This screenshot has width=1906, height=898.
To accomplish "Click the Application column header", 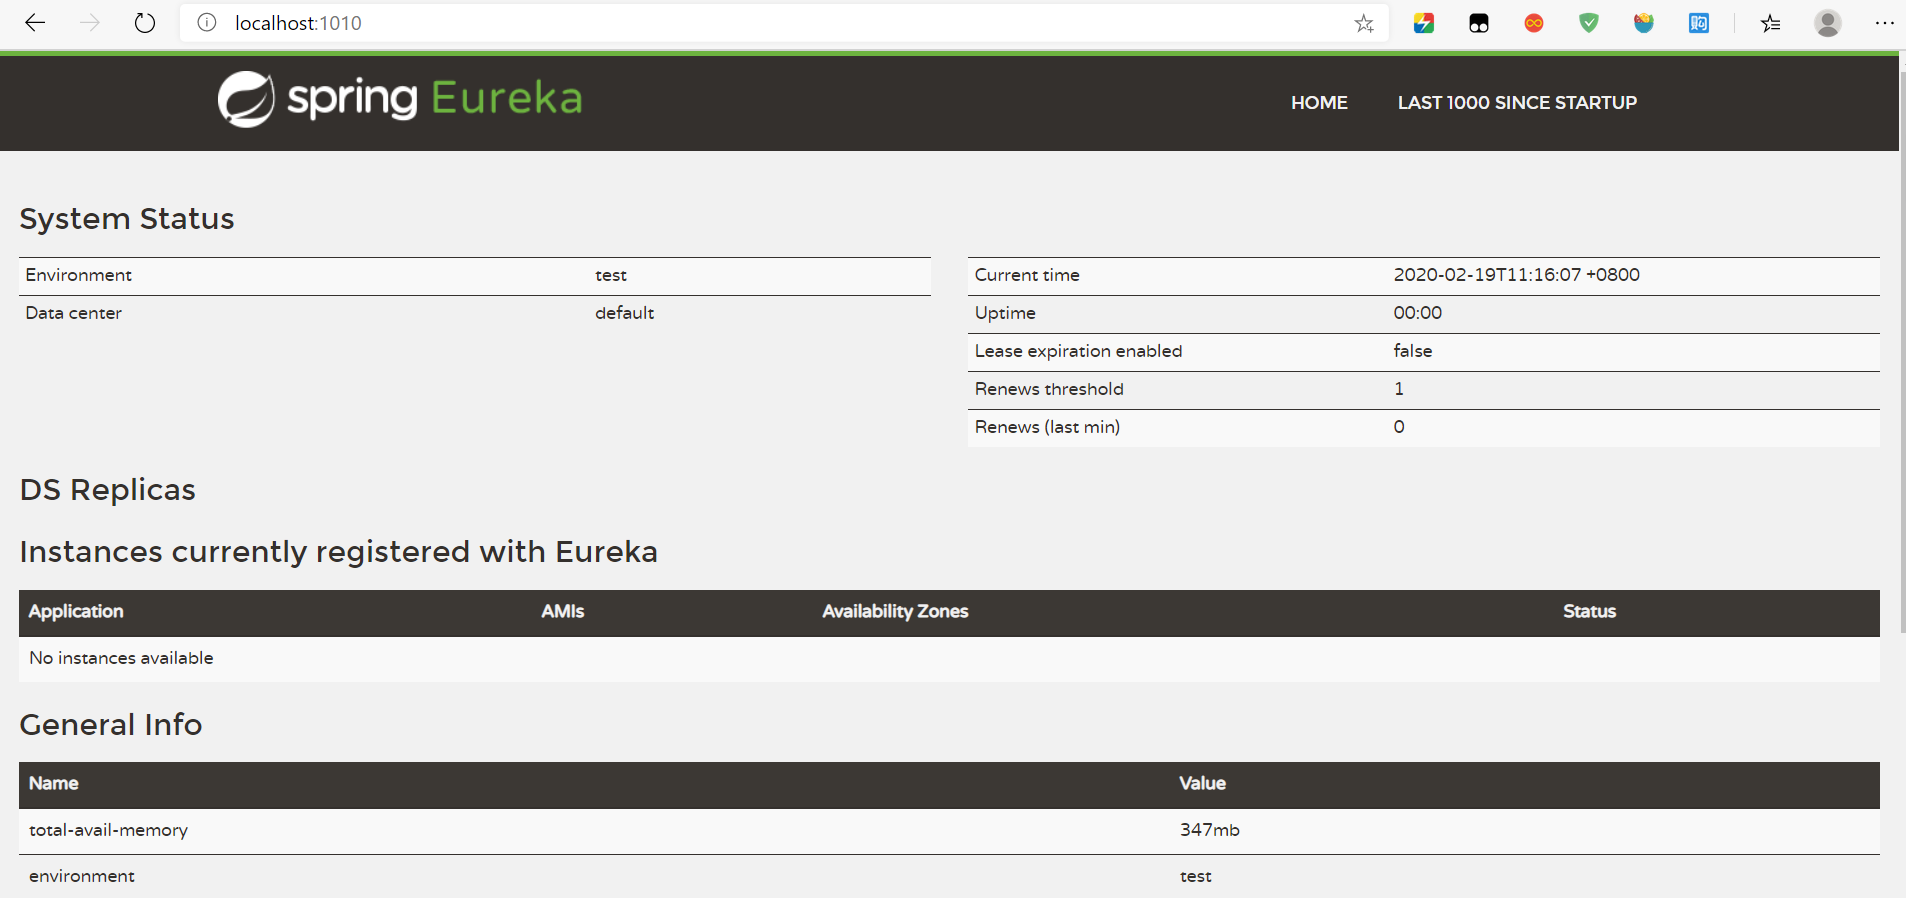I will pos(76,611).
